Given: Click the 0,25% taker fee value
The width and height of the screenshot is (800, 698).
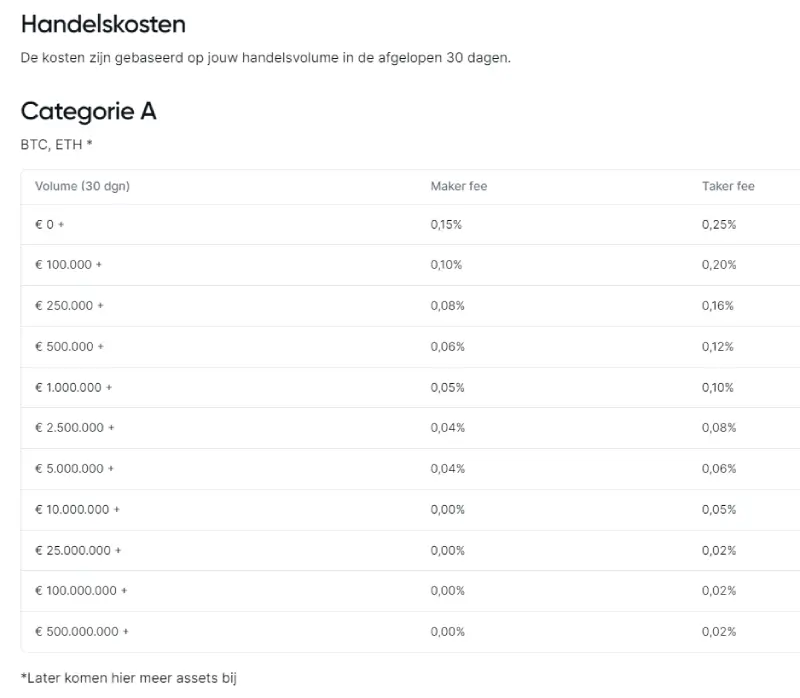Looking at the screenshot, I should [718, 225].
